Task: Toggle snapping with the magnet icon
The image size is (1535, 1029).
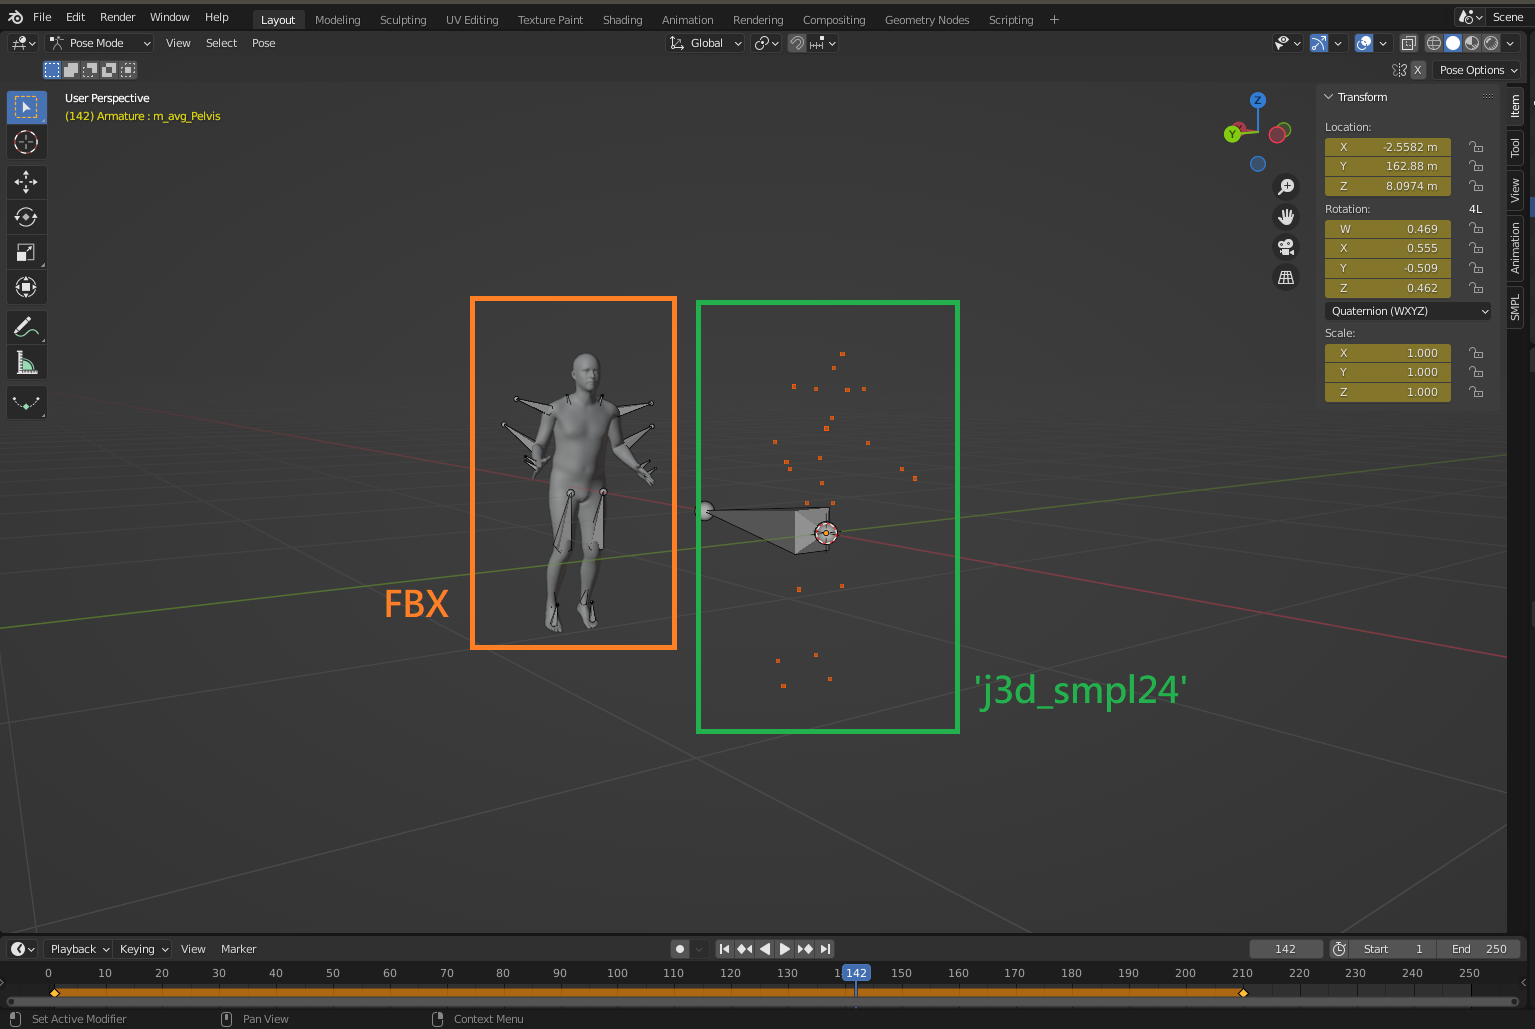Action: point(797,43)
